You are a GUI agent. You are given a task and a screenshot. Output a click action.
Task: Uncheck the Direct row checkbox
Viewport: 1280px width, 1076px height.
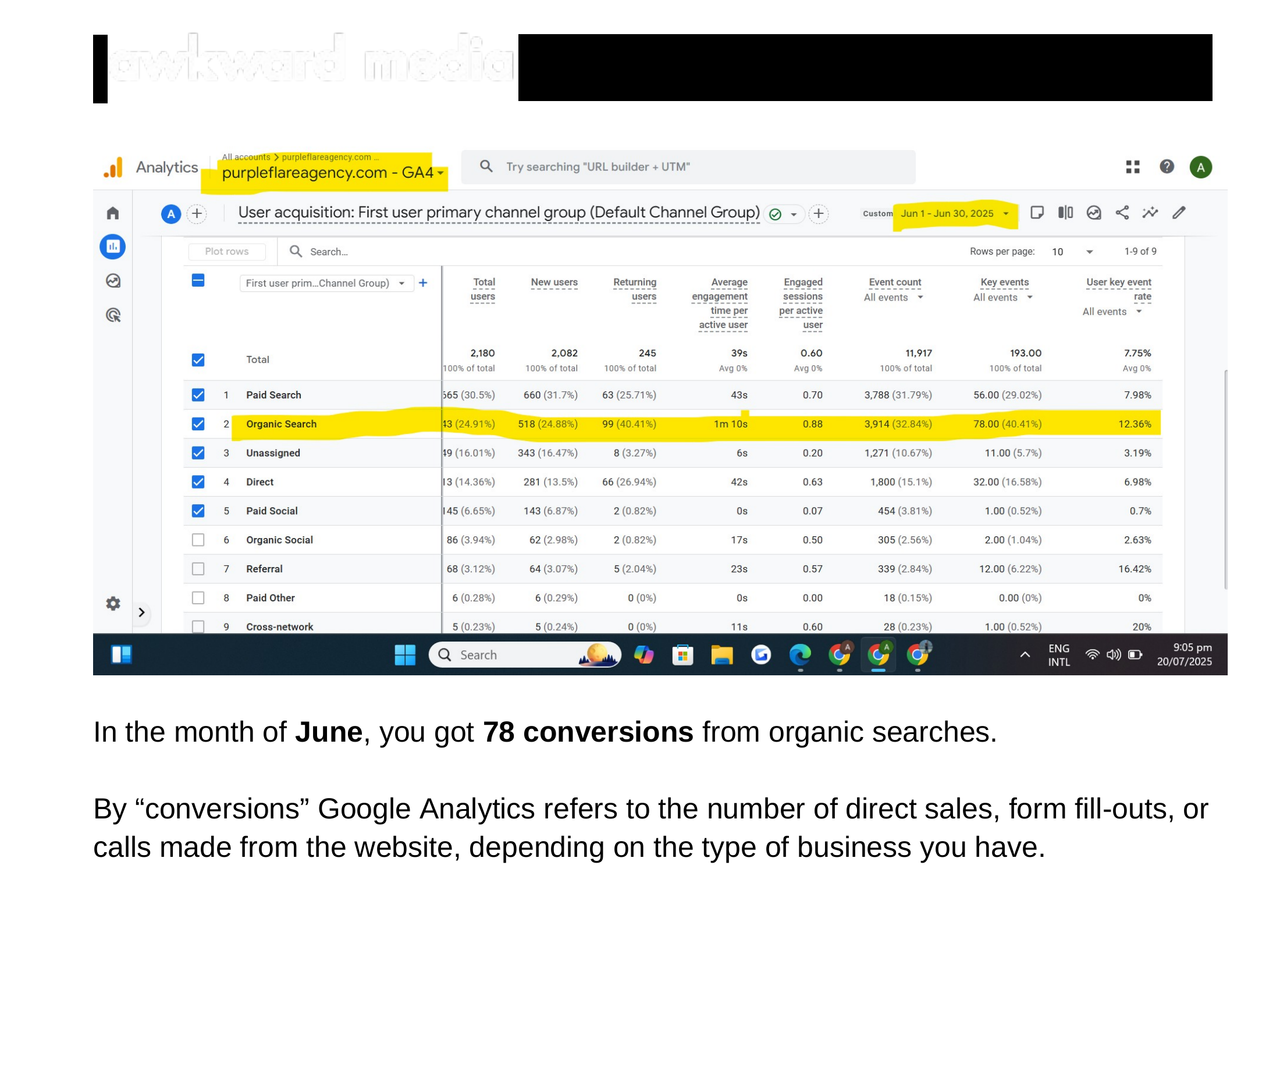(x=198, y=482)
